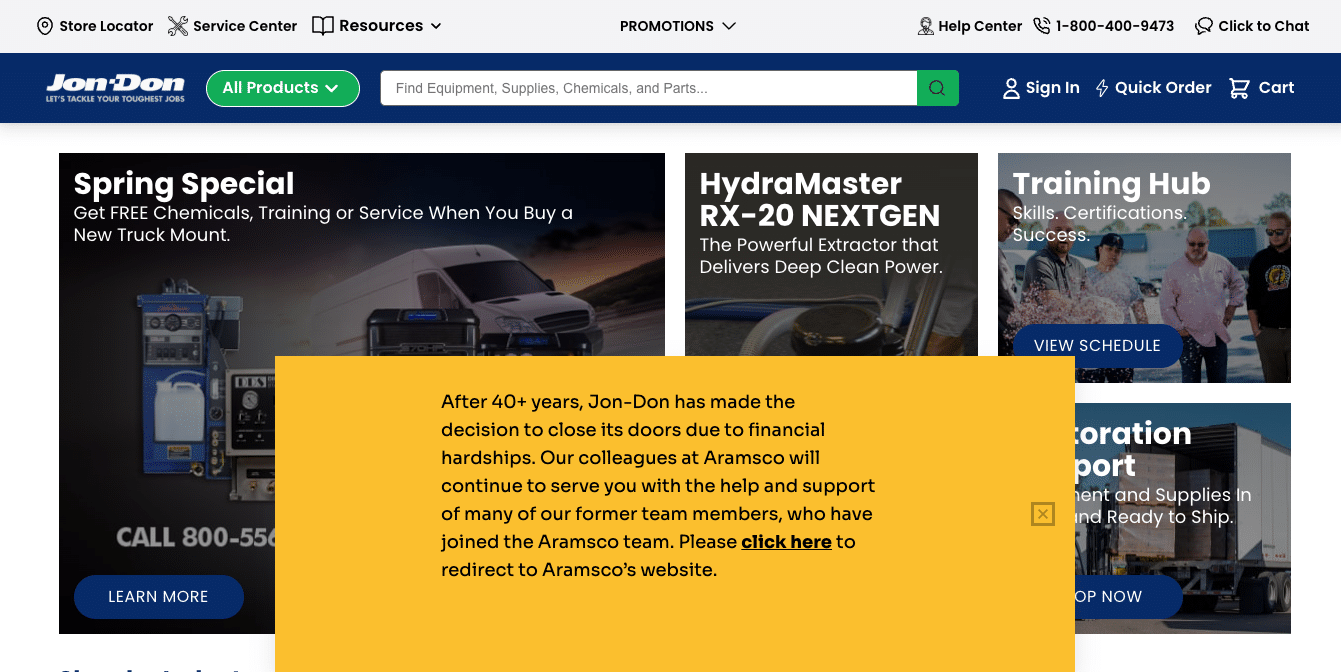The height and width of the screenshot is (672, 1341).
Task: Open Service Center via tools icon
Action: tap(178, 26)
